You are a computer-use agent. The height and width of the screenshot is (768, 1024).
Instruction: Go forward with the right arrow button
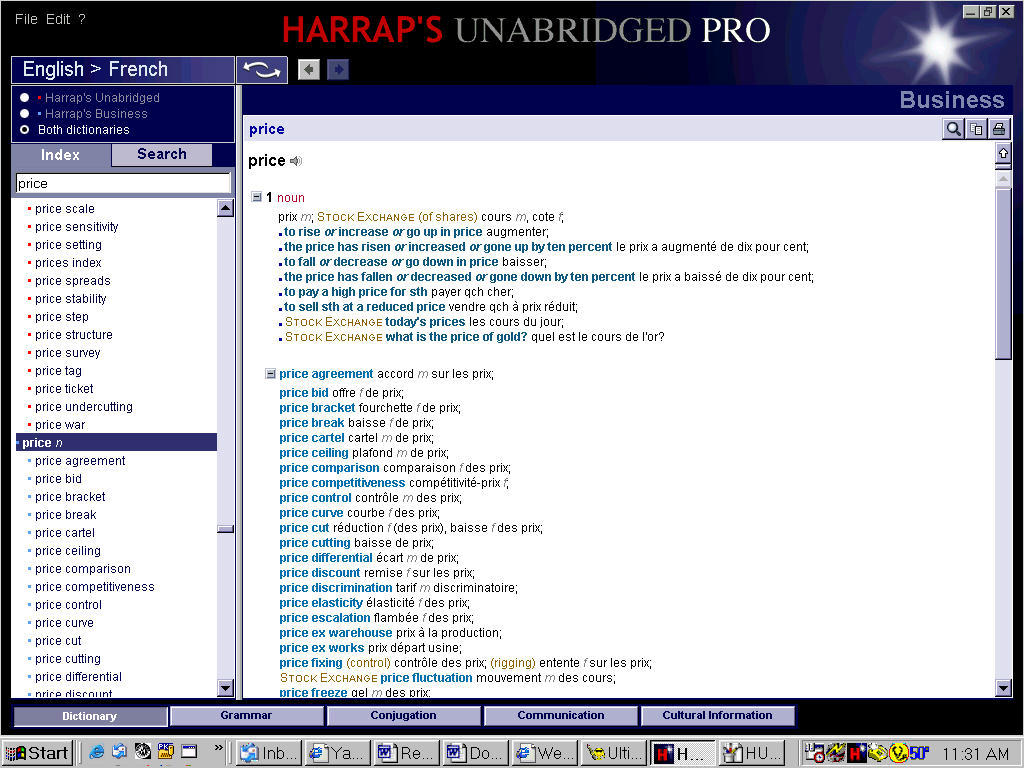pyautogui.click(x=338, y=69)
